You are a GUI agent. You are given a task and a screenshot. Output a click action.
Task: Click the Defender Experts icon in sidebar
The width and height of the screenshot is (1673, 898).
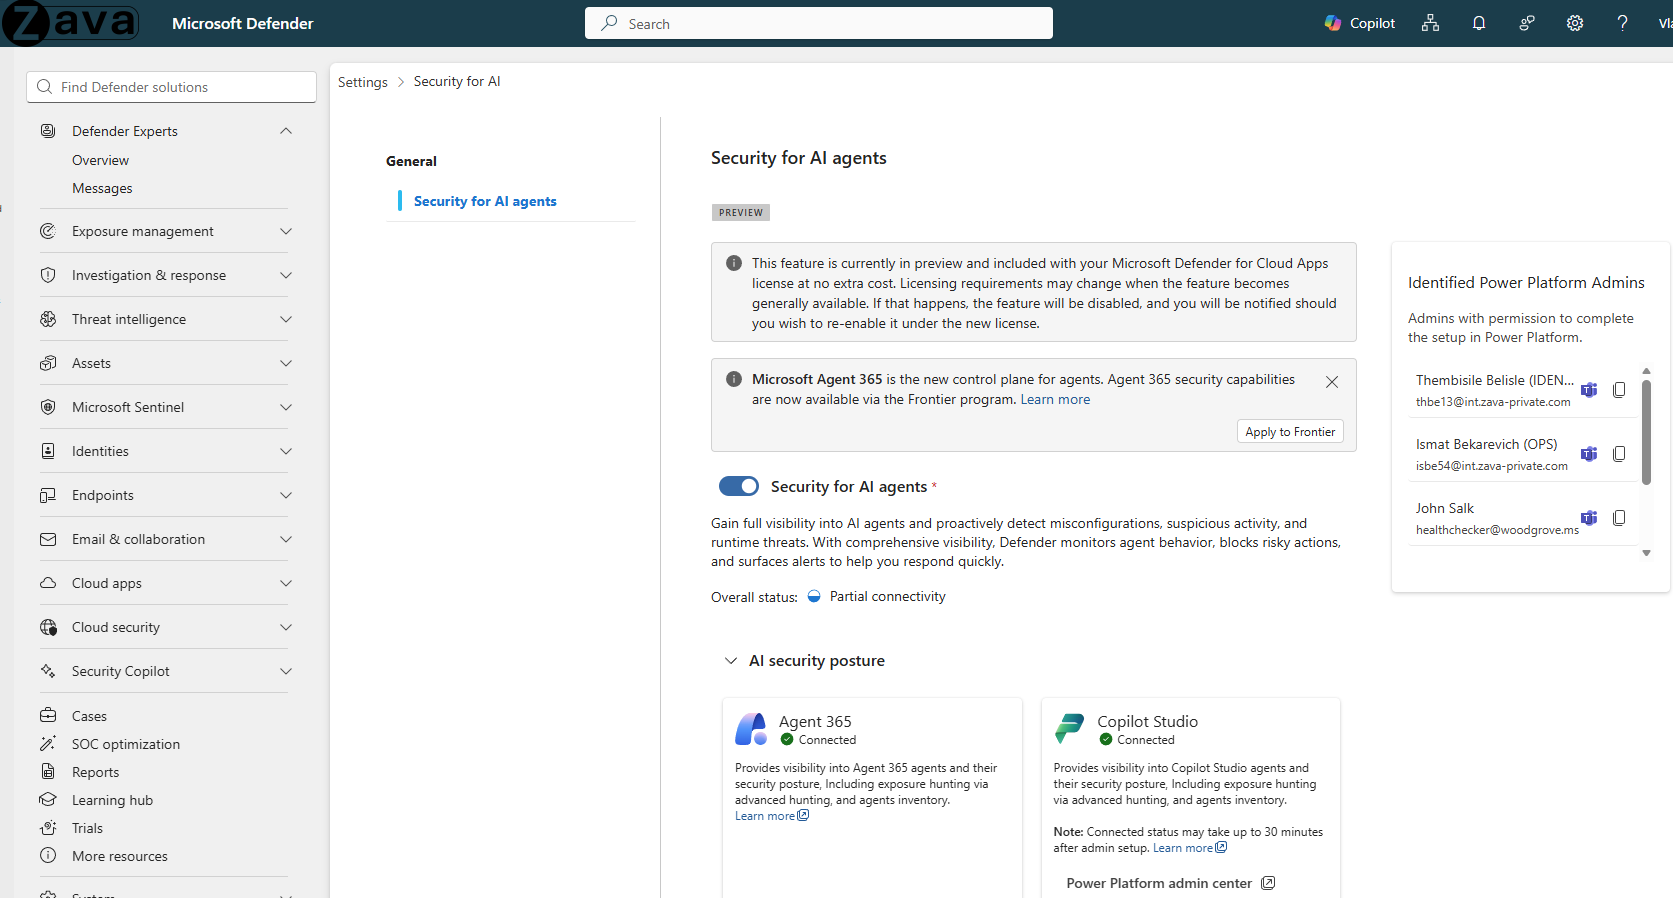(x=48, y=131)
